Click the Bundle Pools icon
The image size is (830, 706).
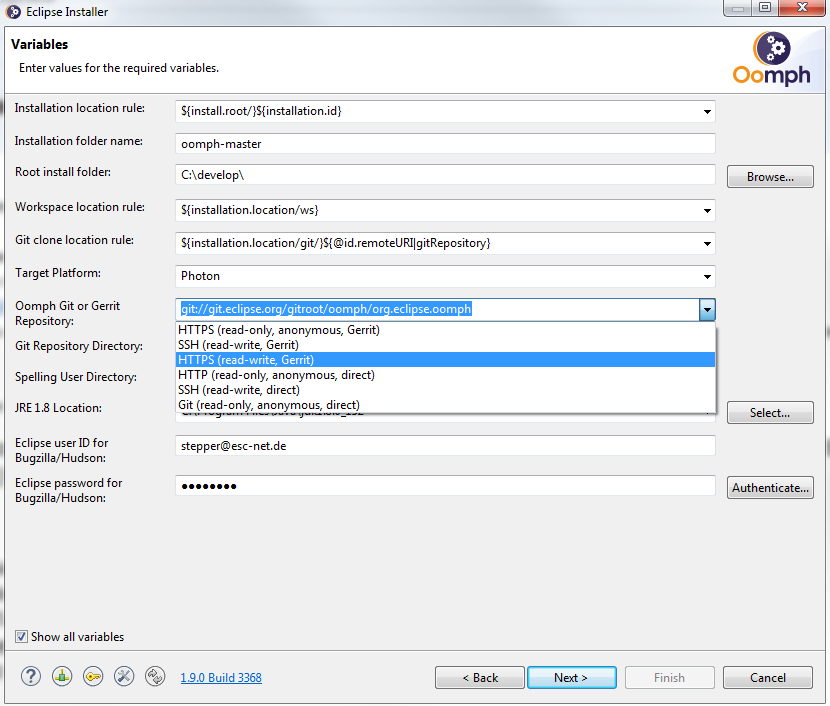[x=62, y=676]
